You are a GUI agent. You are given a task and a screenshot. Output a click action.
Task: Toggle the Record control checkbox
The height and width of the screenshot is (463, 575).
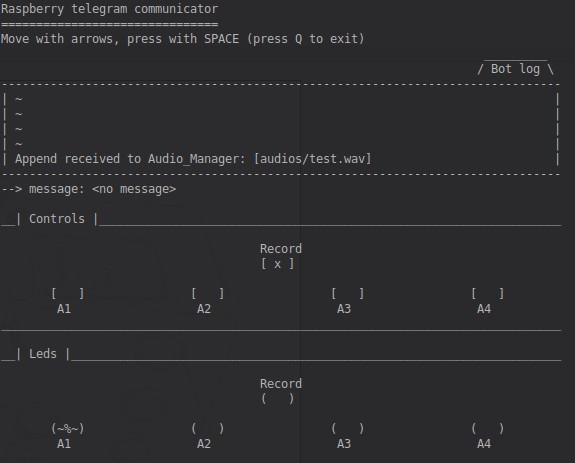click(x=278, y=264)
